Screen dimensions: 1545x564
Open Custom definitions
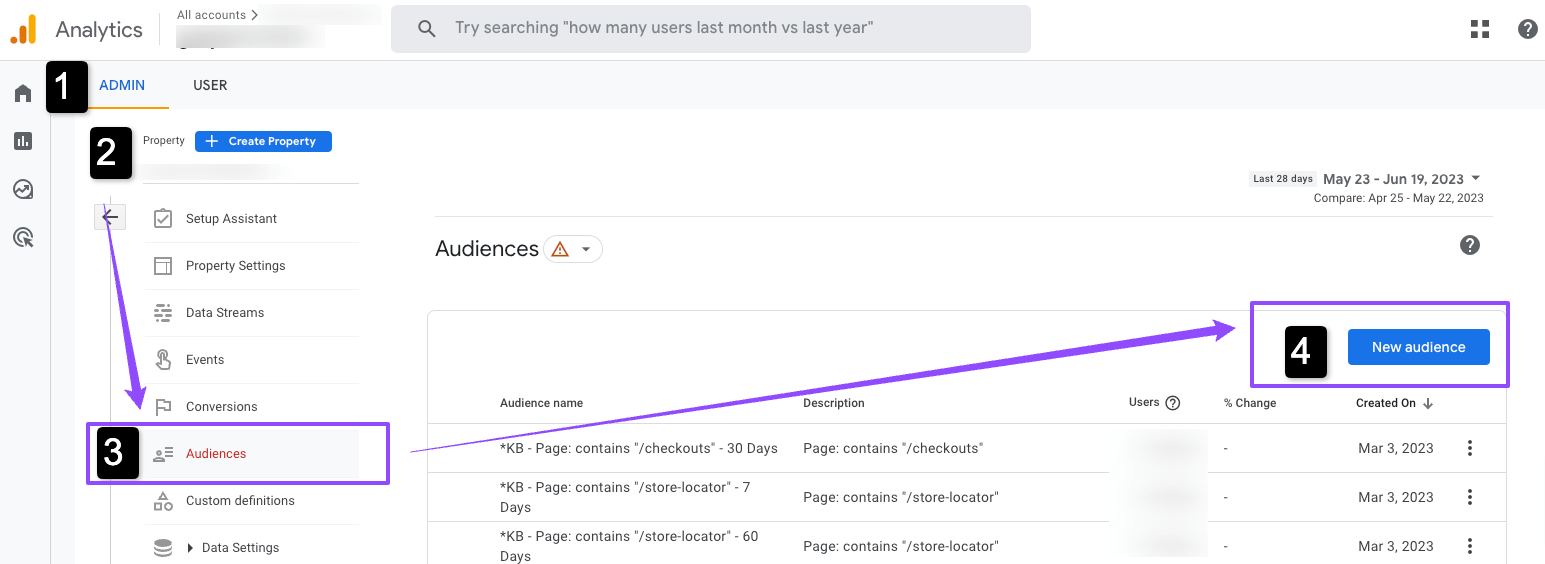240,501
